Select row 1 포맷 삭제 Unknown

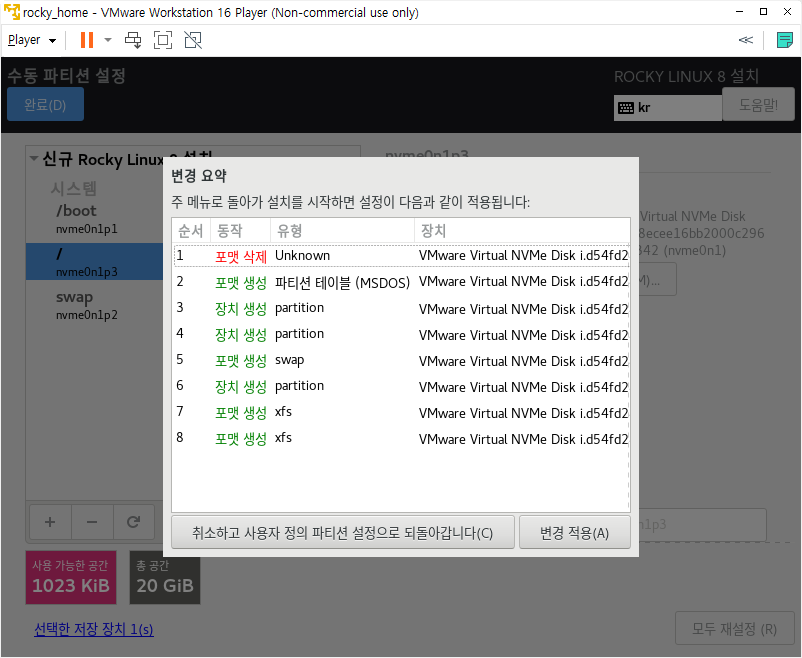coord(401,255)
